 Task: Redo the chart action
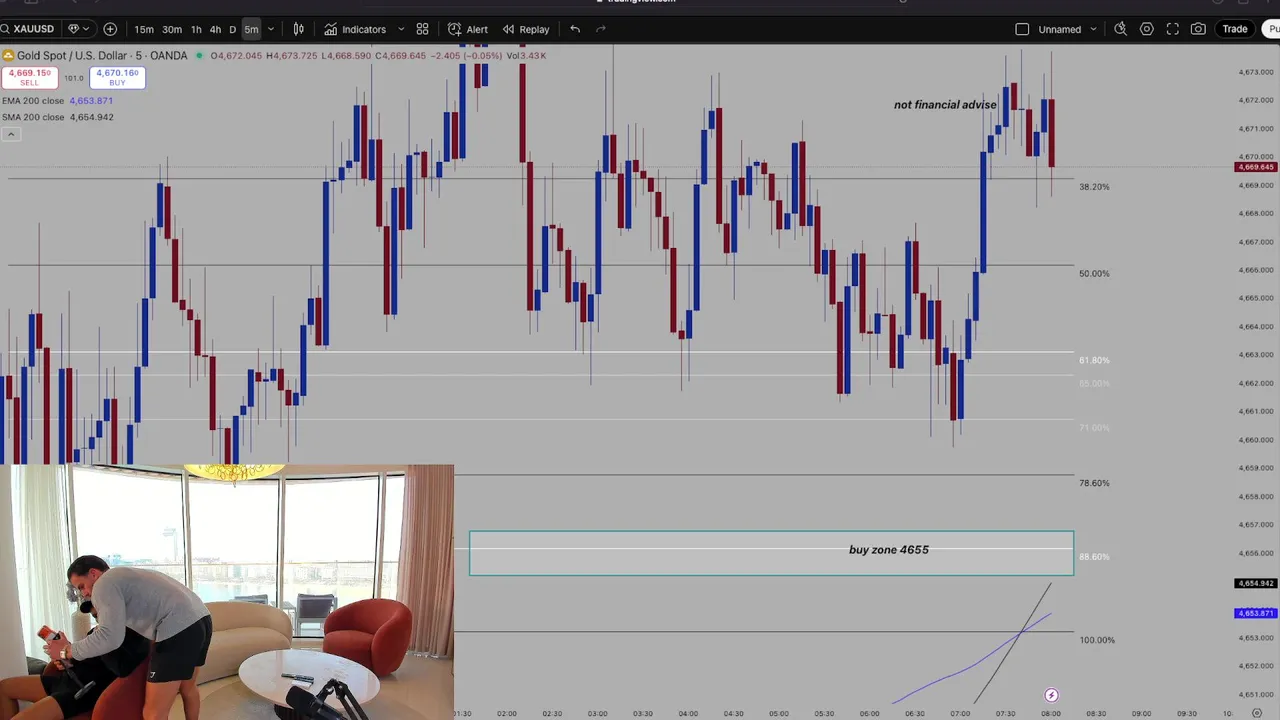click(x=601, y=29)
